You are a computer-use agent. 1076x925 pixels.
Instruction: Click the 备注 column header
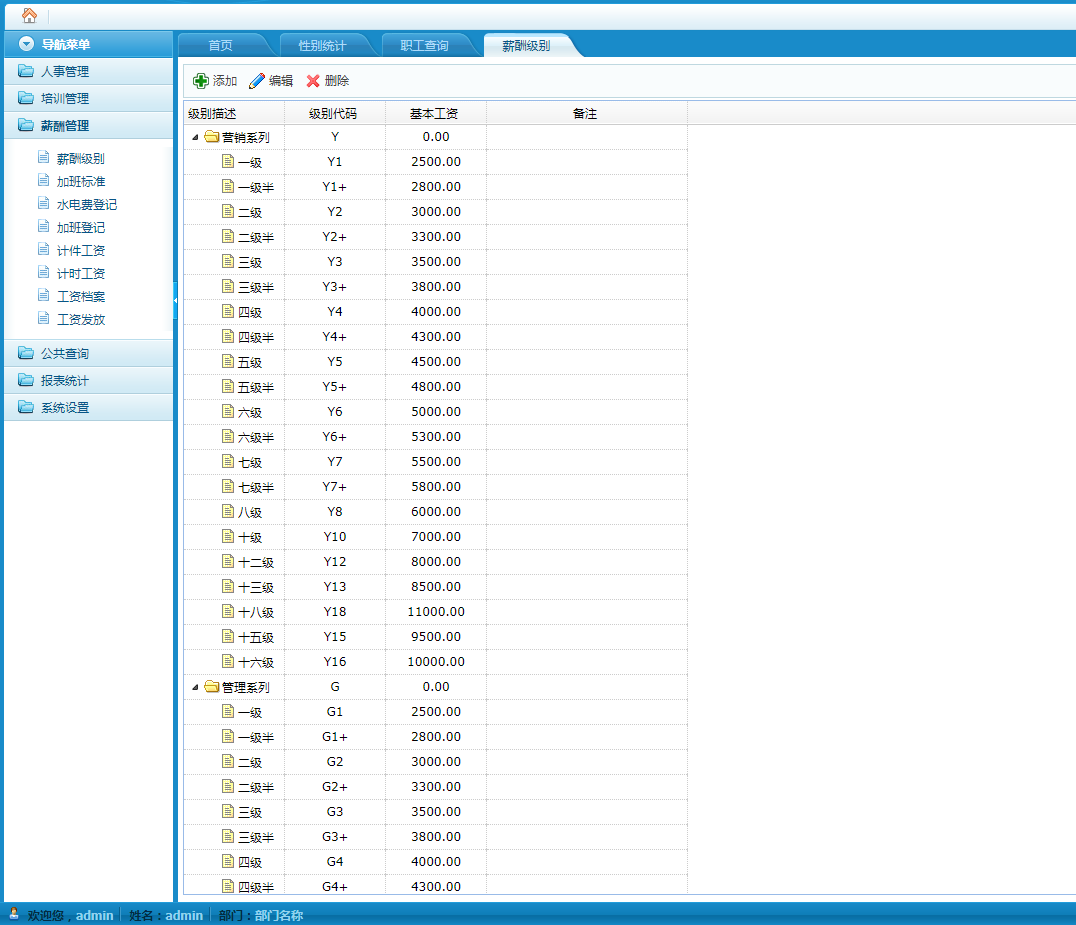[x=587, y=113]
